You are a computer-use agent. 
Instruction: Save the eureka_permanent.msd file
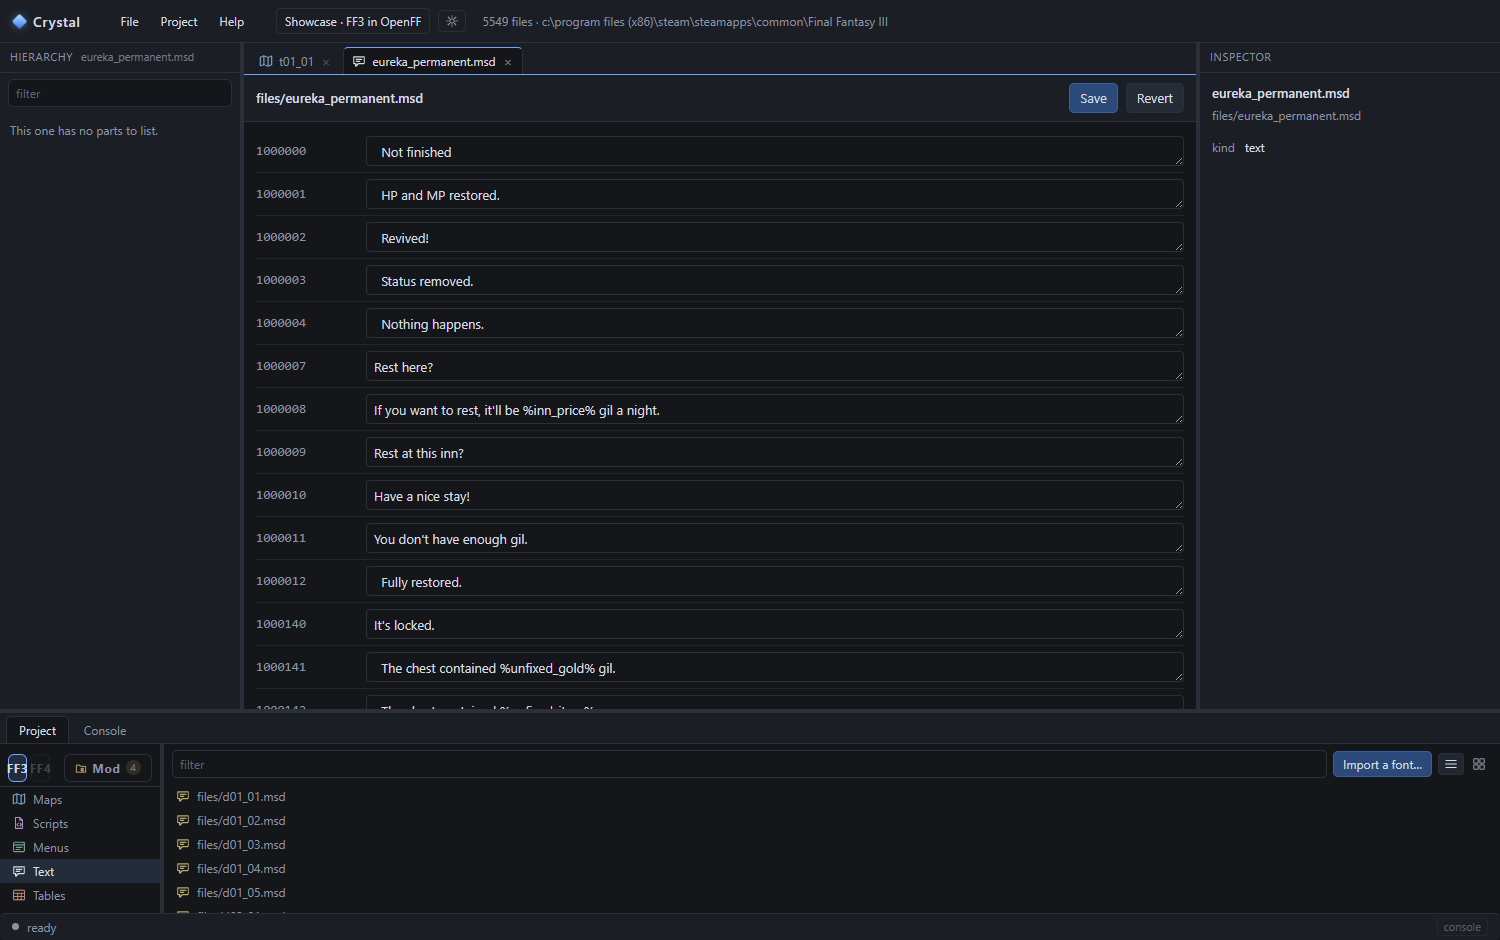click(x=1093, y=98)
